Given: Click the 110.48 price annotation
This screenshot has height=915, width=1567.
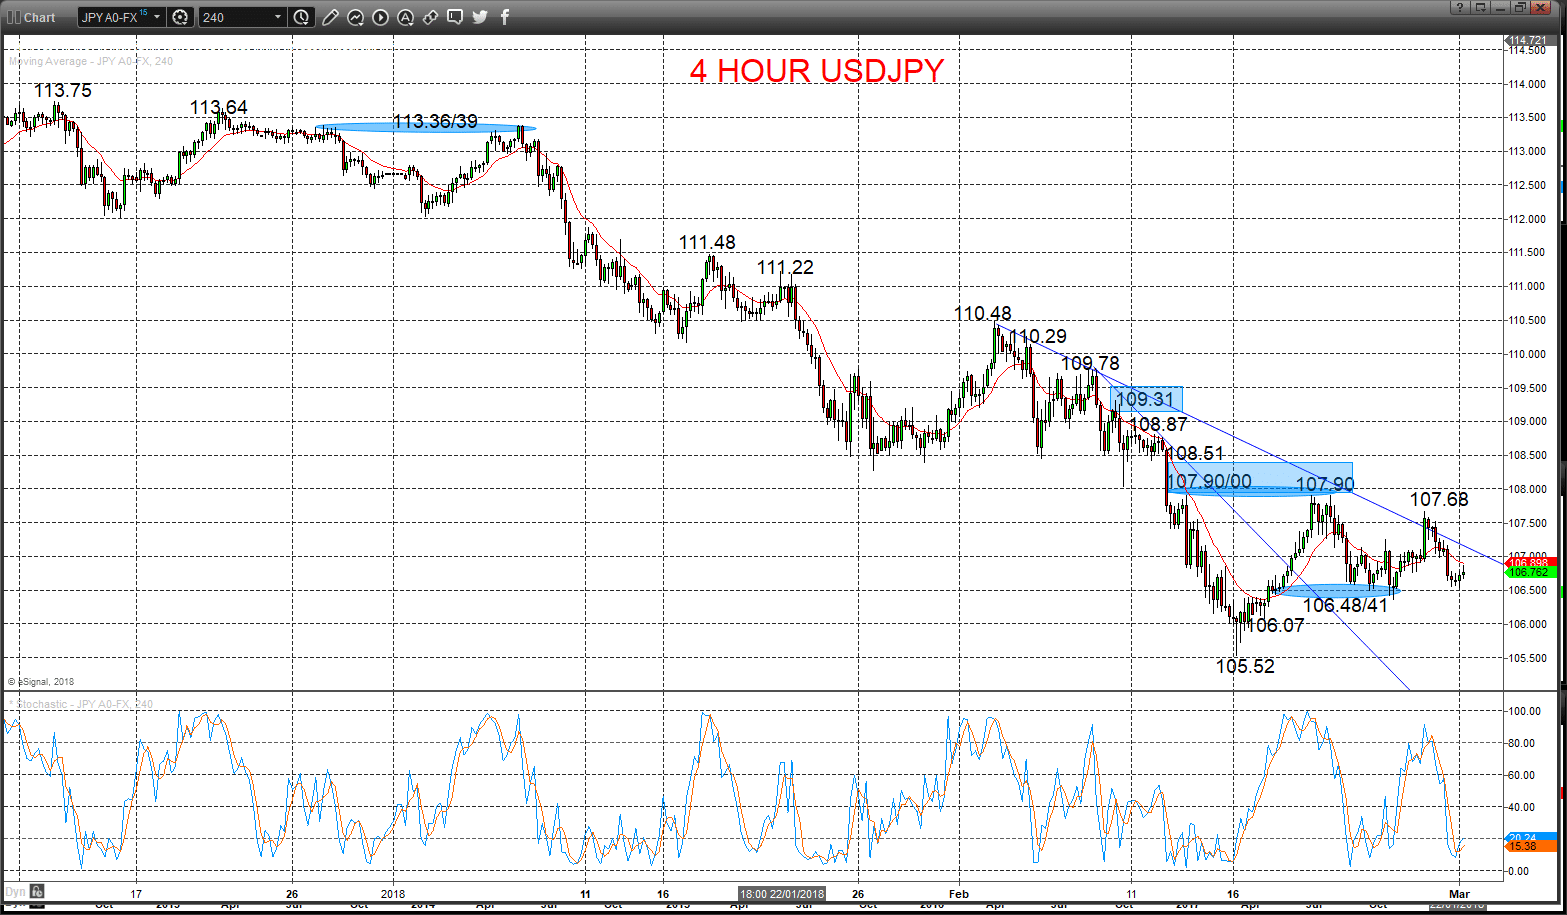Looking at the screenshot, I should coord(983,313).
